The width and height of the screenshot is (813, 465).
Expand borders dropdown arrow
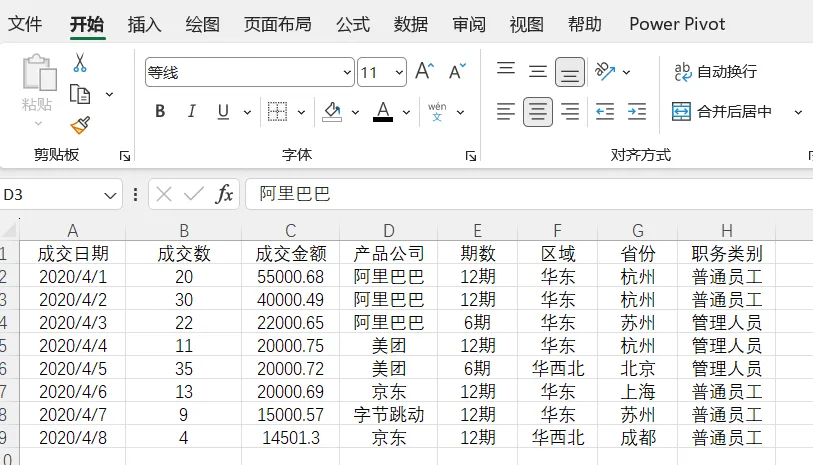(301, 112)
